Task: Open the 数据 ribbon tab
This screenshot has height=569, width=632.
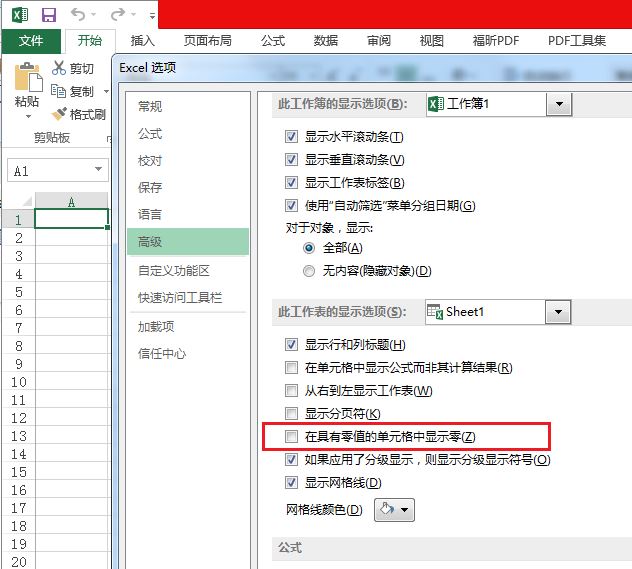Action: (326, 41)
